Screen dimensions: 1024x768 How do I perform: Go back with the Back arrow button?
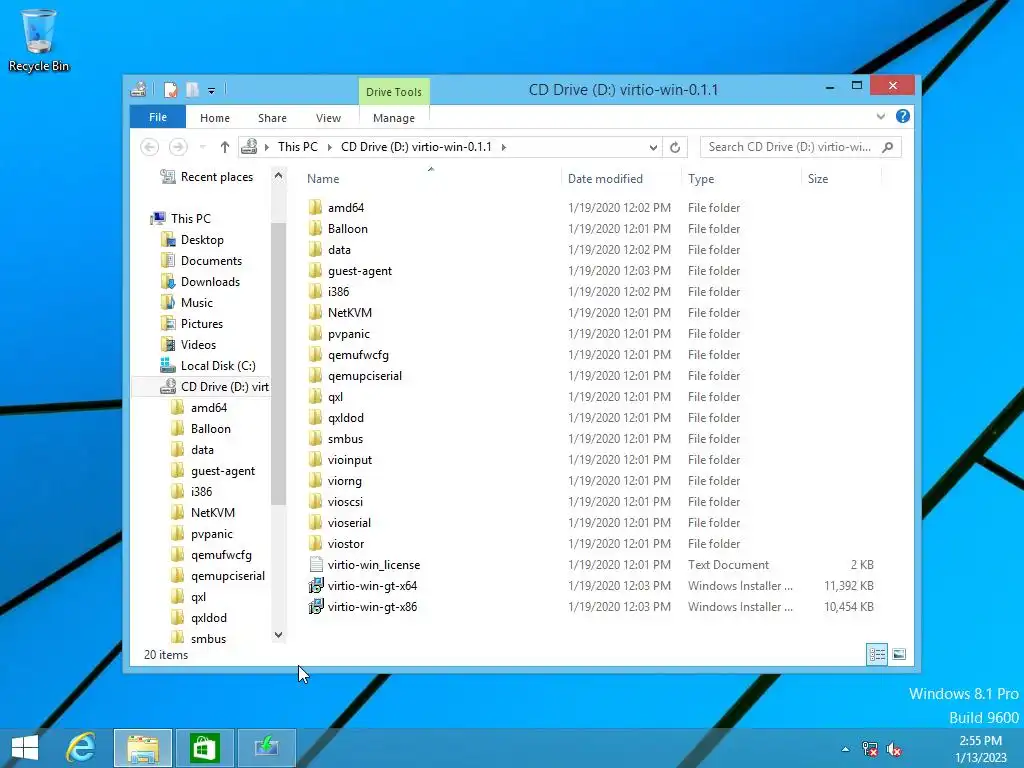(150, 147)
